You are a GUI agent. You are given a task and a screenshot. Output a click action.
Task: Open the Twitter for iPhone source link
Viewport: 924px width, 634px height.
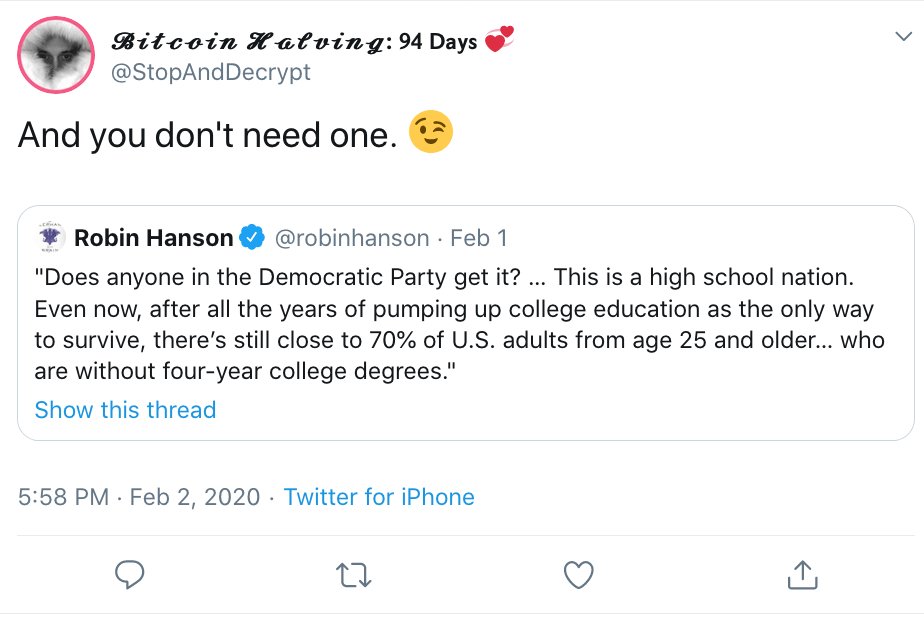click(379, 497)
